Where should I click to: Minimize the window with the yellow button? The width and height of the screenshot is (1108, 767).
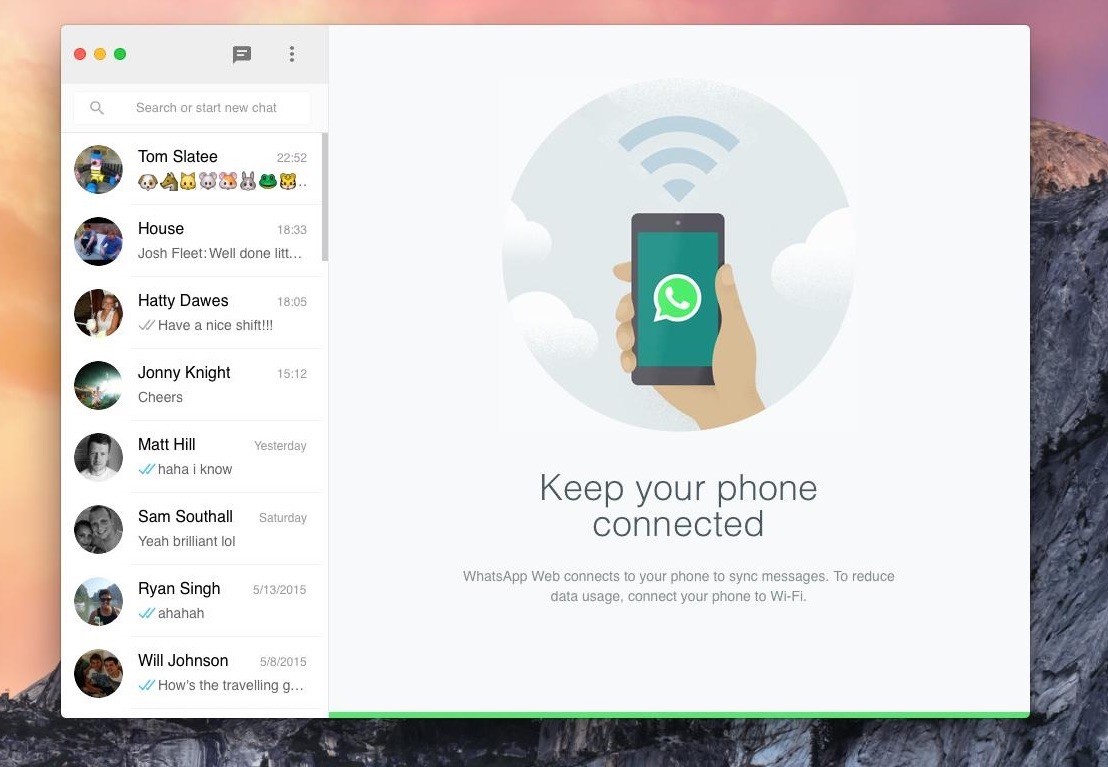coord(100,54)
